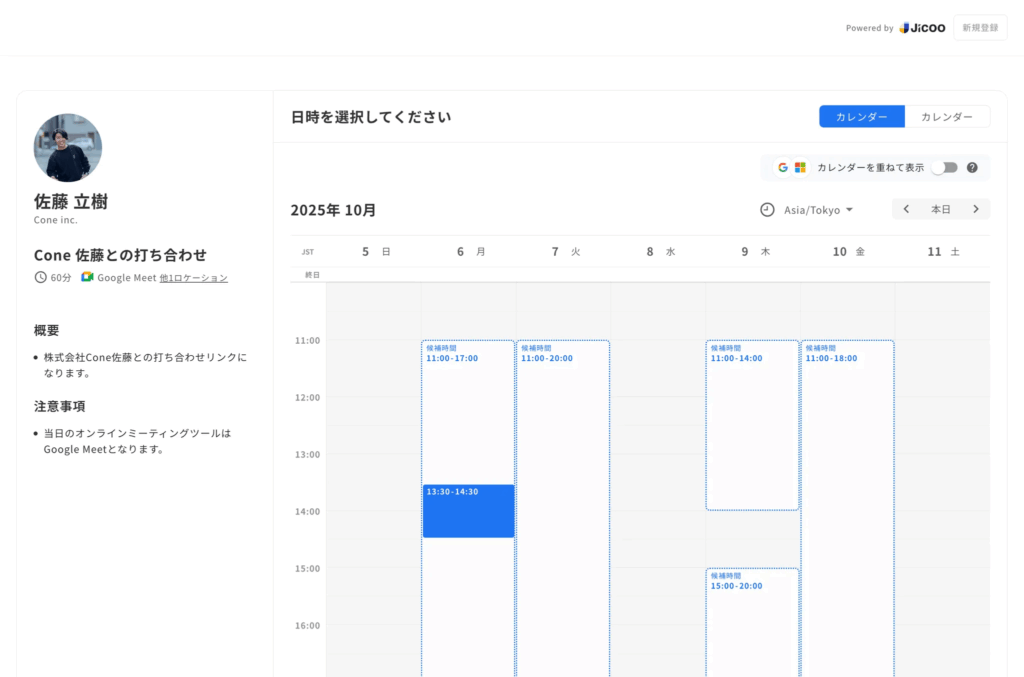Click the 新規登録 button
The width and height of the screenshot is (1024, 677).
coord(980,28)
